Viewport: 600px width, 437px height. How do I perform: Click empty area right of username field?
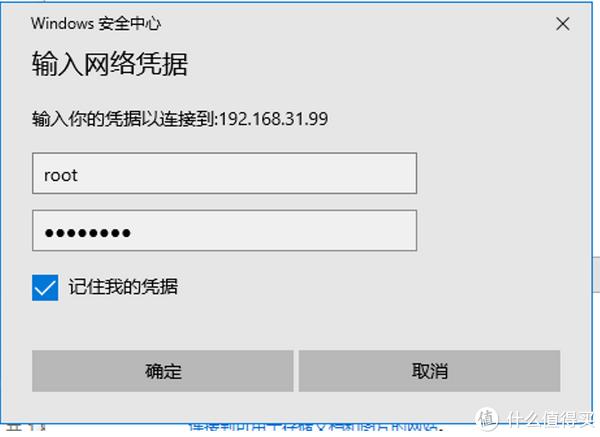click(x=501, y=173)
